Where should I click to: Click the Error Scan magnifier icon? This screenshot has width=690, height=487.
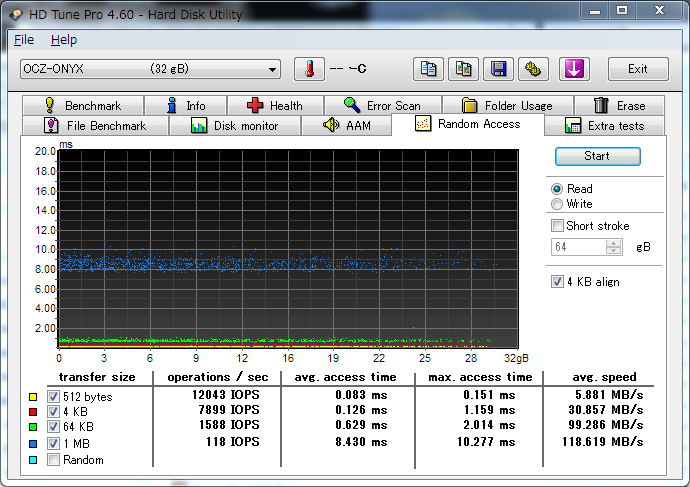[x=352, y=105]
